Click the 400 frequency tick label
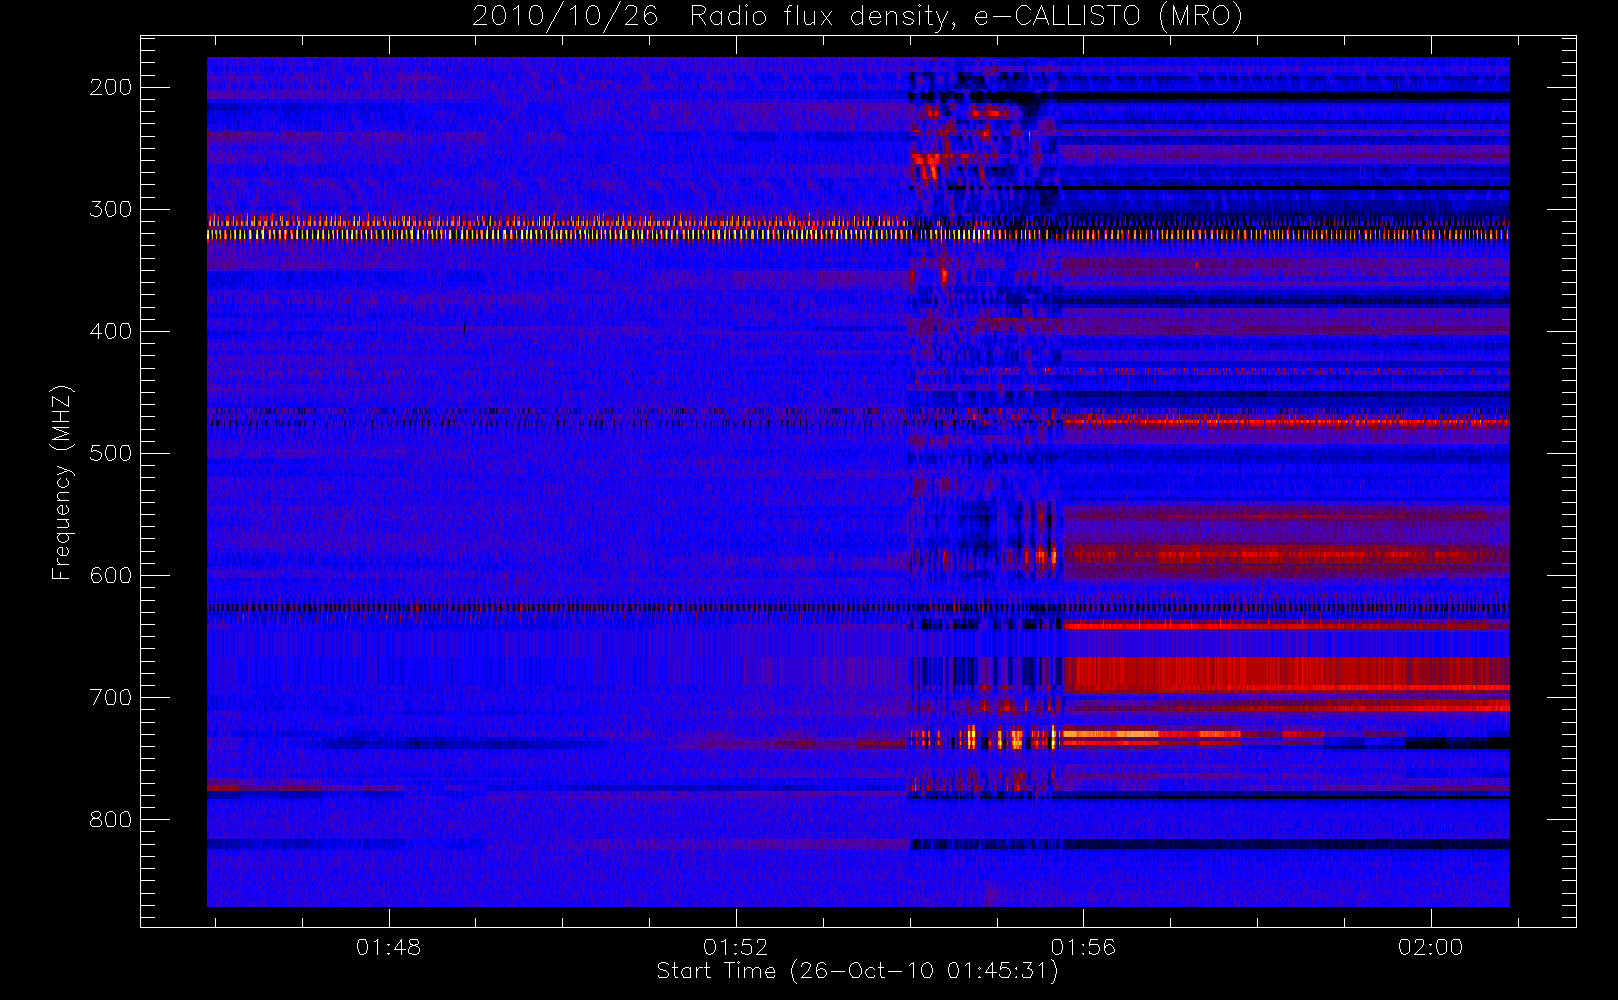 coord(110,331)
